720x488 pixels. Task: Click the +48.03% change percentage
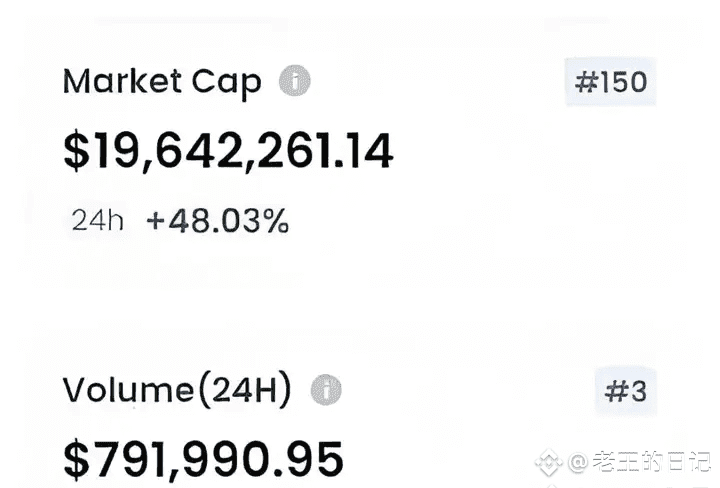(218, 221)
